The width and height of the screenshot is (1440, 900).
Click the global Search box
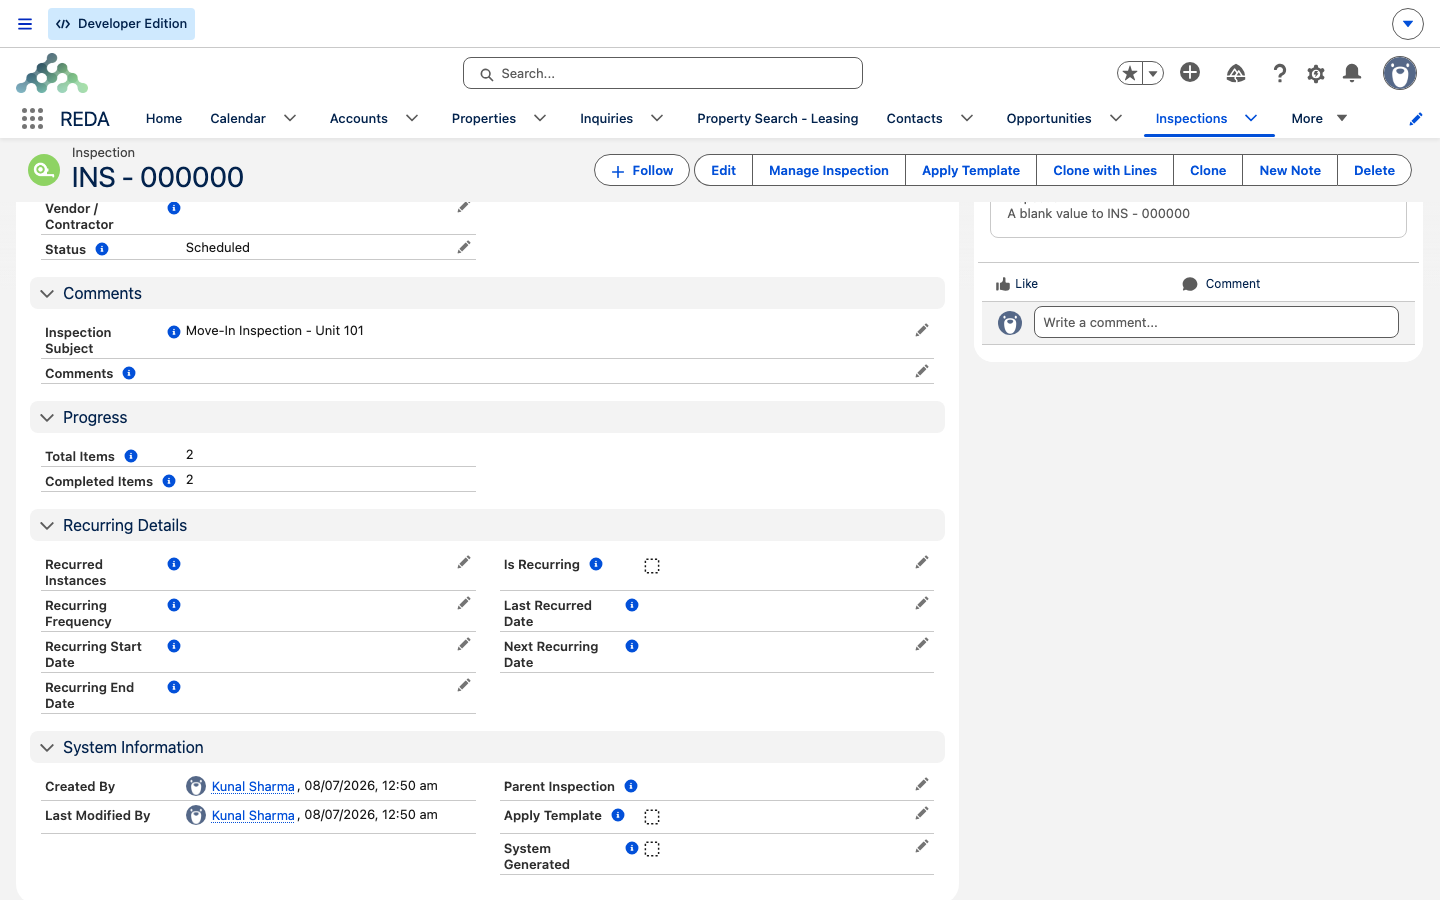(663, 73)
